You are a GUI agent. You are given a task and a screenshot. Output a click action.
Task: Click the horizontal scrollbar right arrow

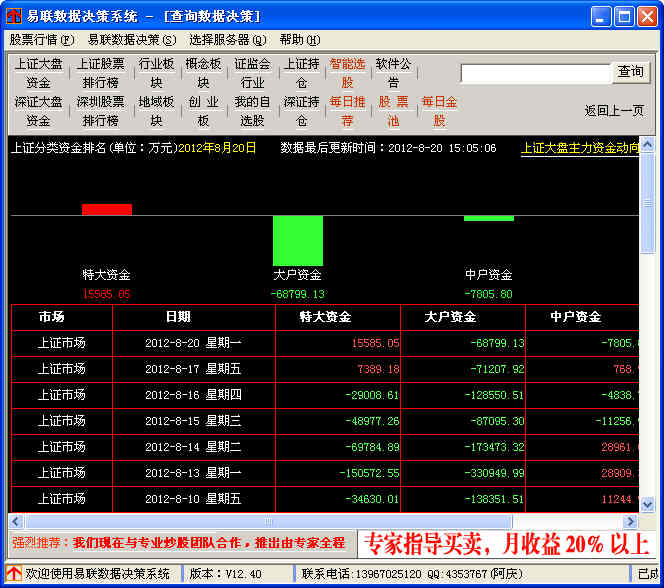[631, 522]
